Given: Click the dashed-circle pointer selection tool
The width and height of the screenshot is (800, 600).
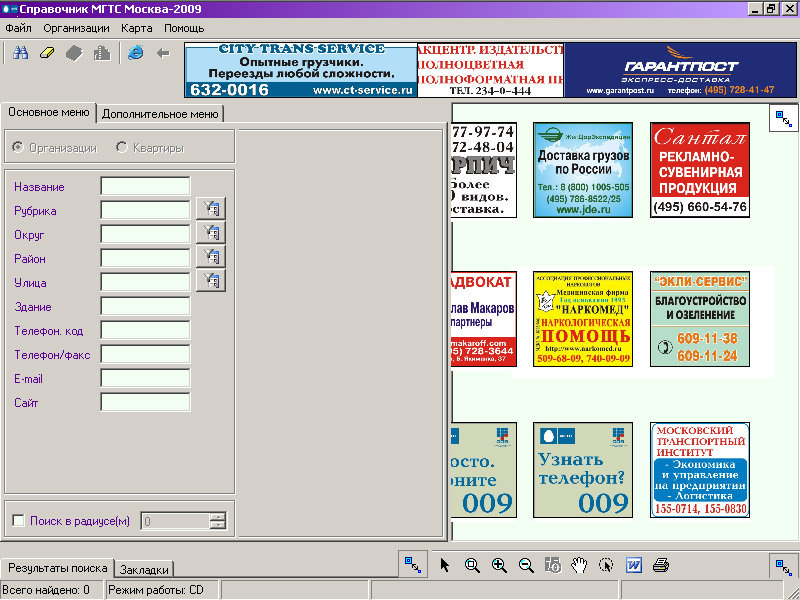Looking at the screenshot, I should [606, 565].
